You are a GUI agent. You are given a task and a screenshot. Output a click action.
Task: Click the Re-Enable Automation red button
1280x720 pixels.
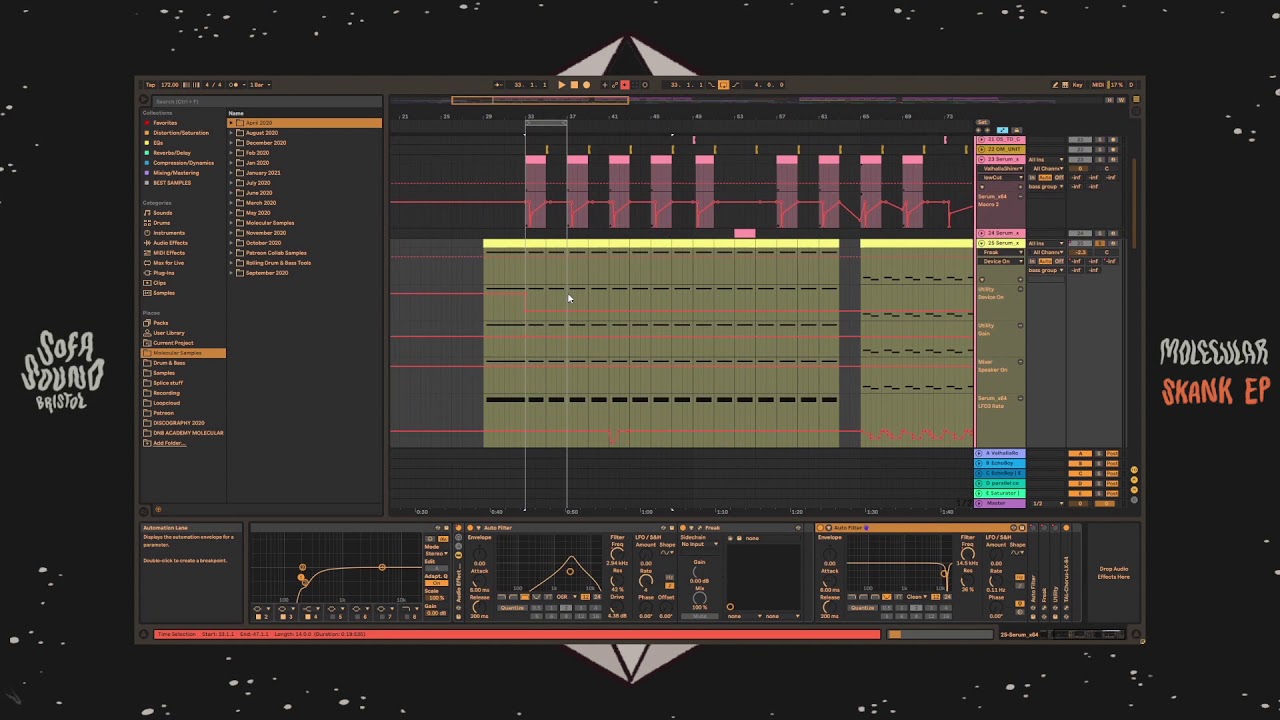(x=625, y=85)
